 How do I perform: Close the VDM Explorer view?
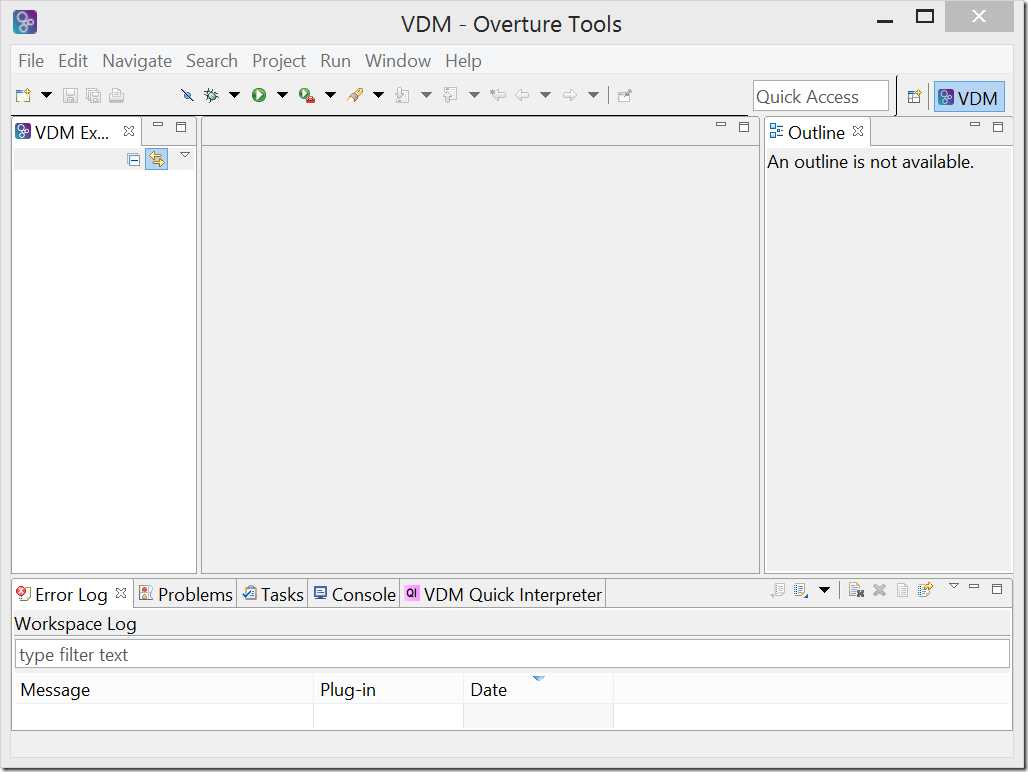point(129,131)
